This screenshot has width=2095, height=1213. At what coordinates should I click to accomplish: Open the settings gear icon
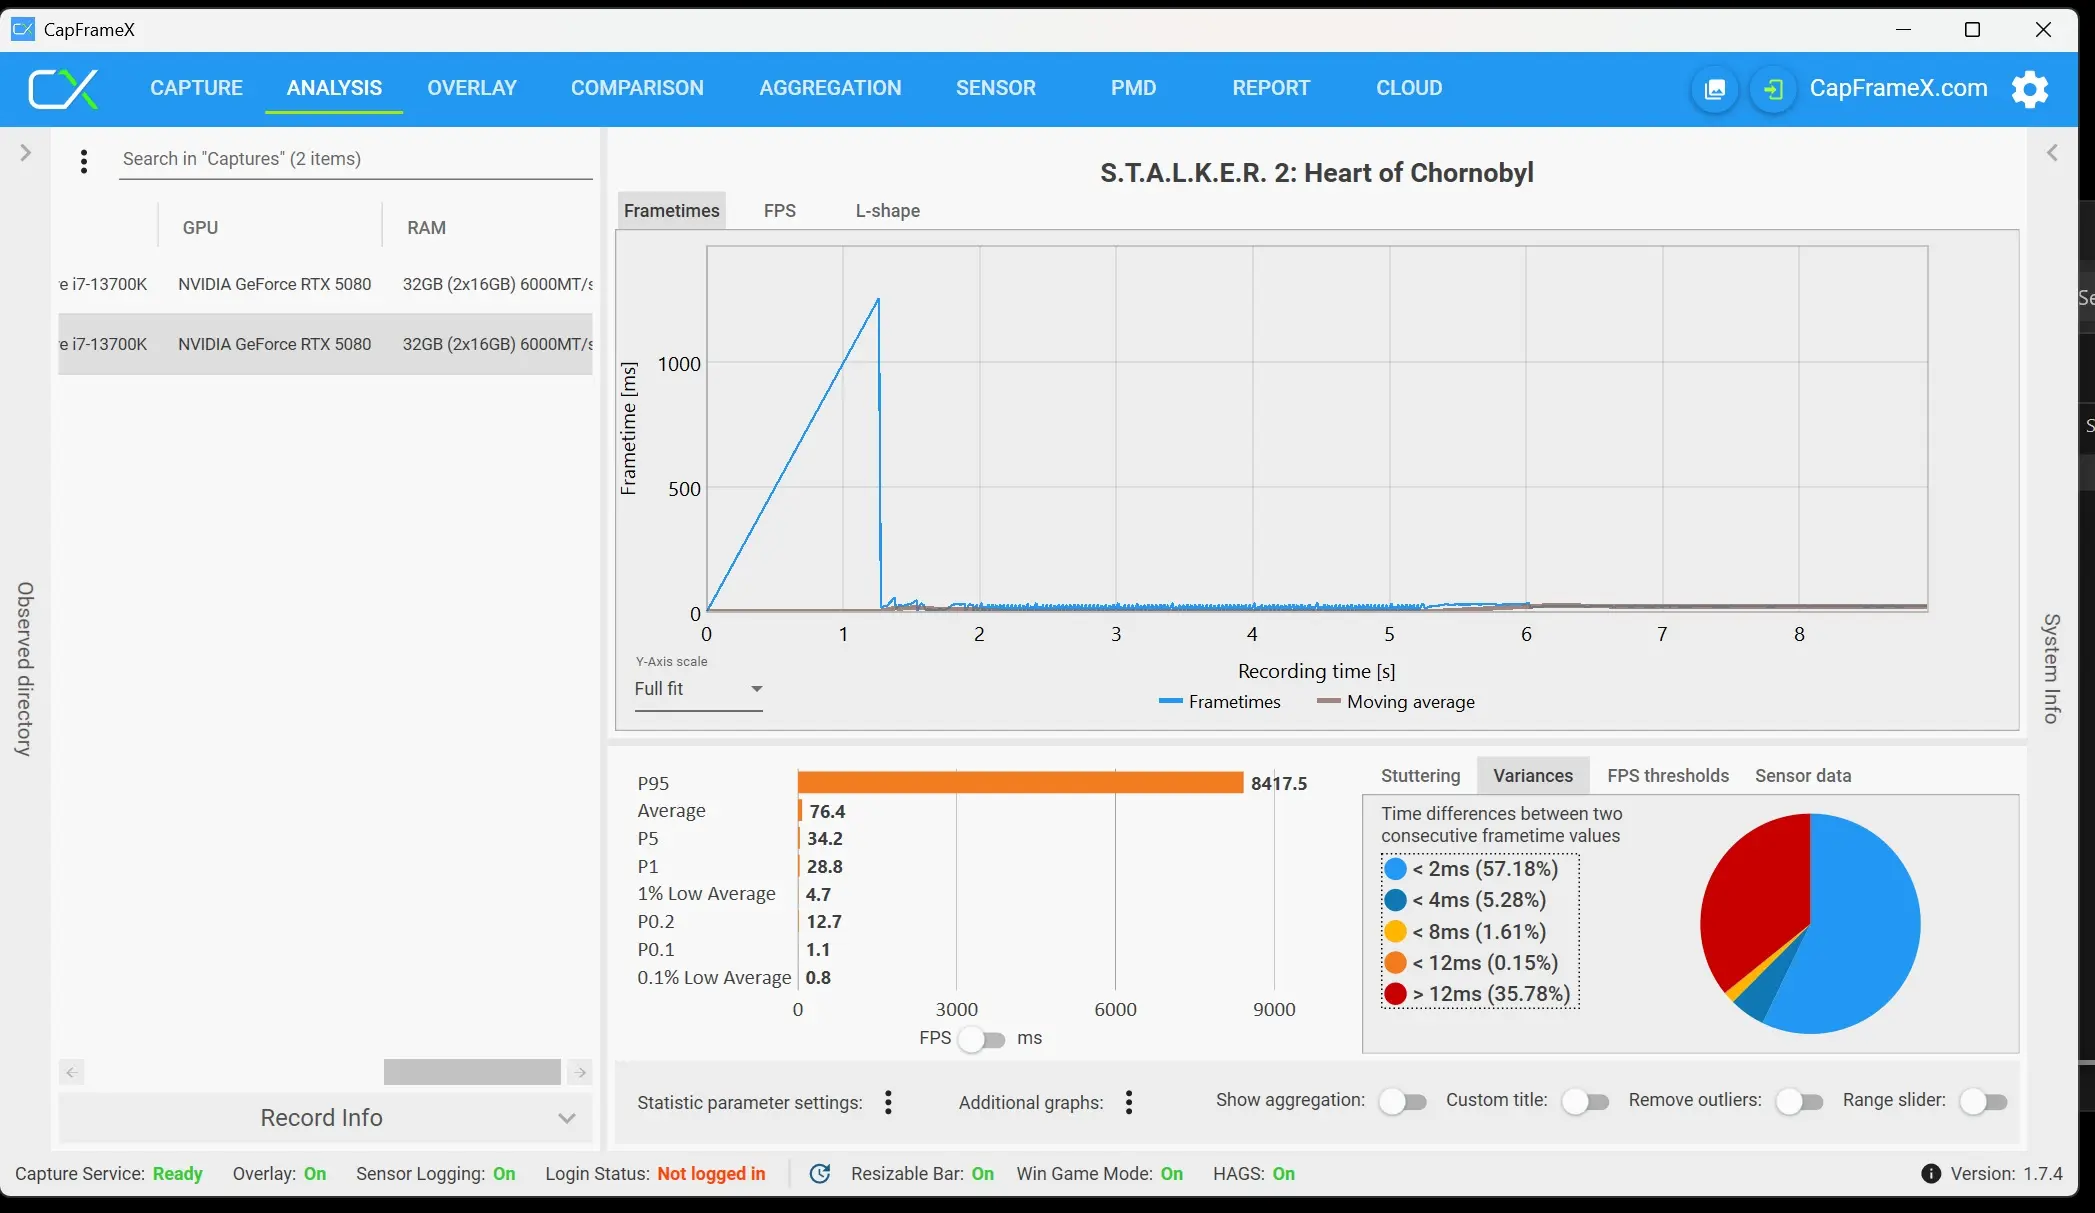[x=2029, y=89]
